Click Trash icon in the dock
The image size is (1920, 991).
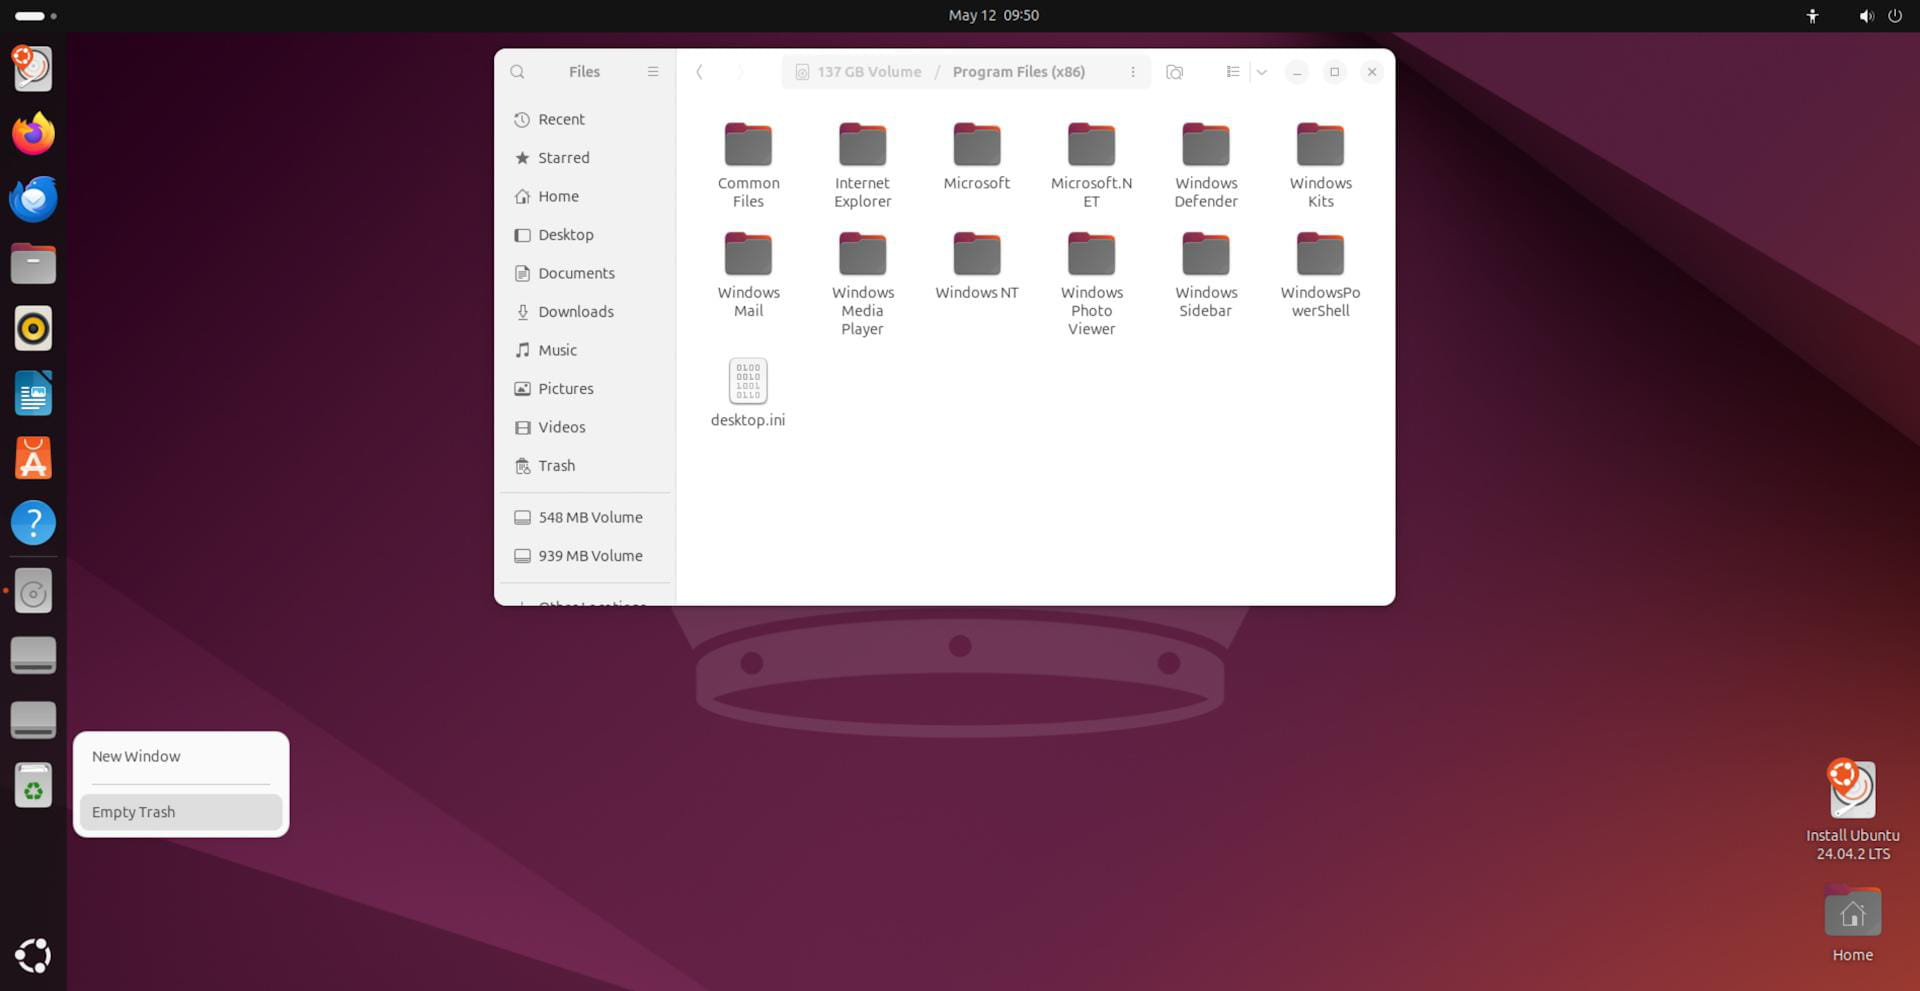33,786
